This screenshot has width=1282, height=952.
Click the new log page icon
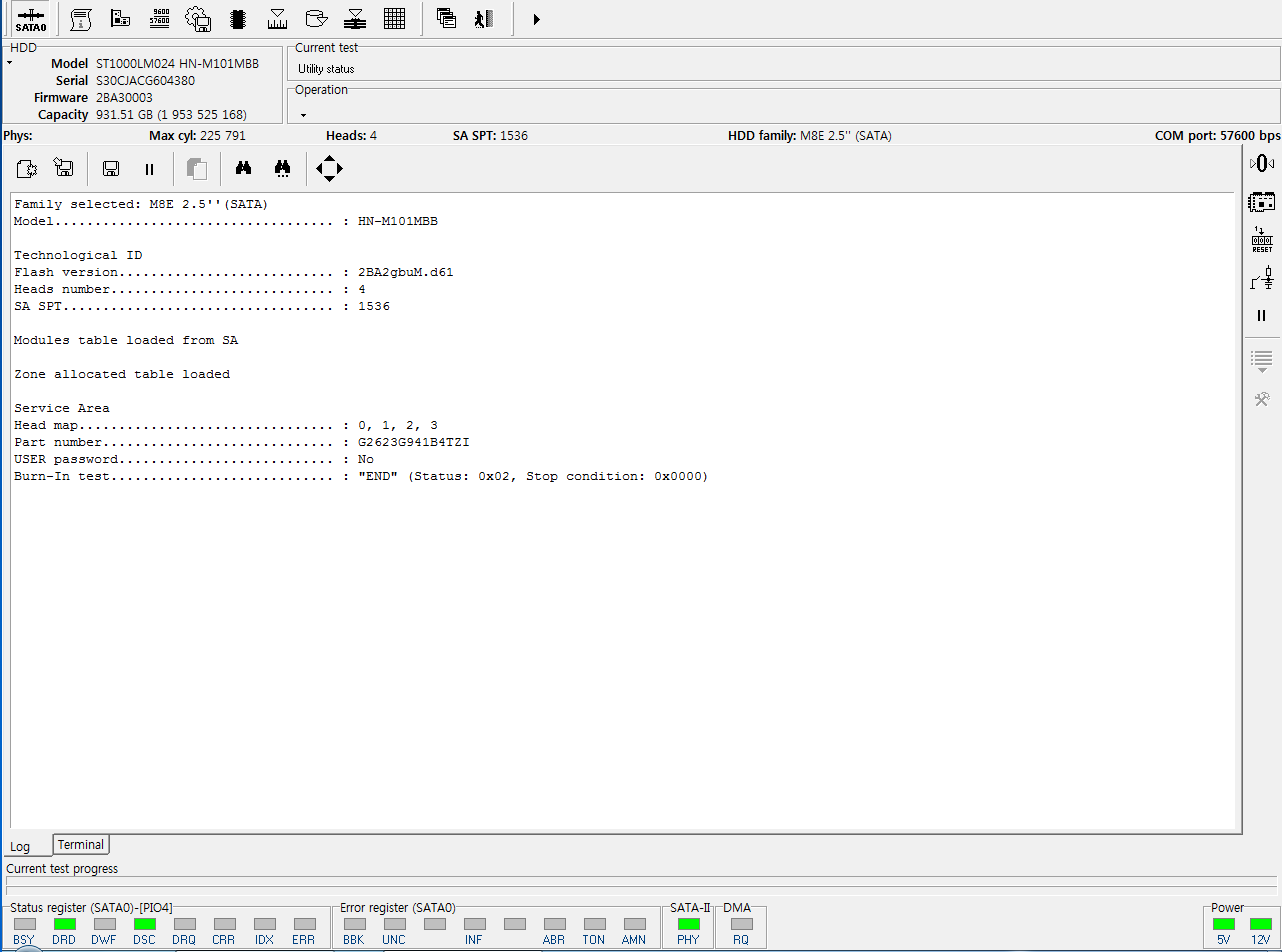(27, 169)
